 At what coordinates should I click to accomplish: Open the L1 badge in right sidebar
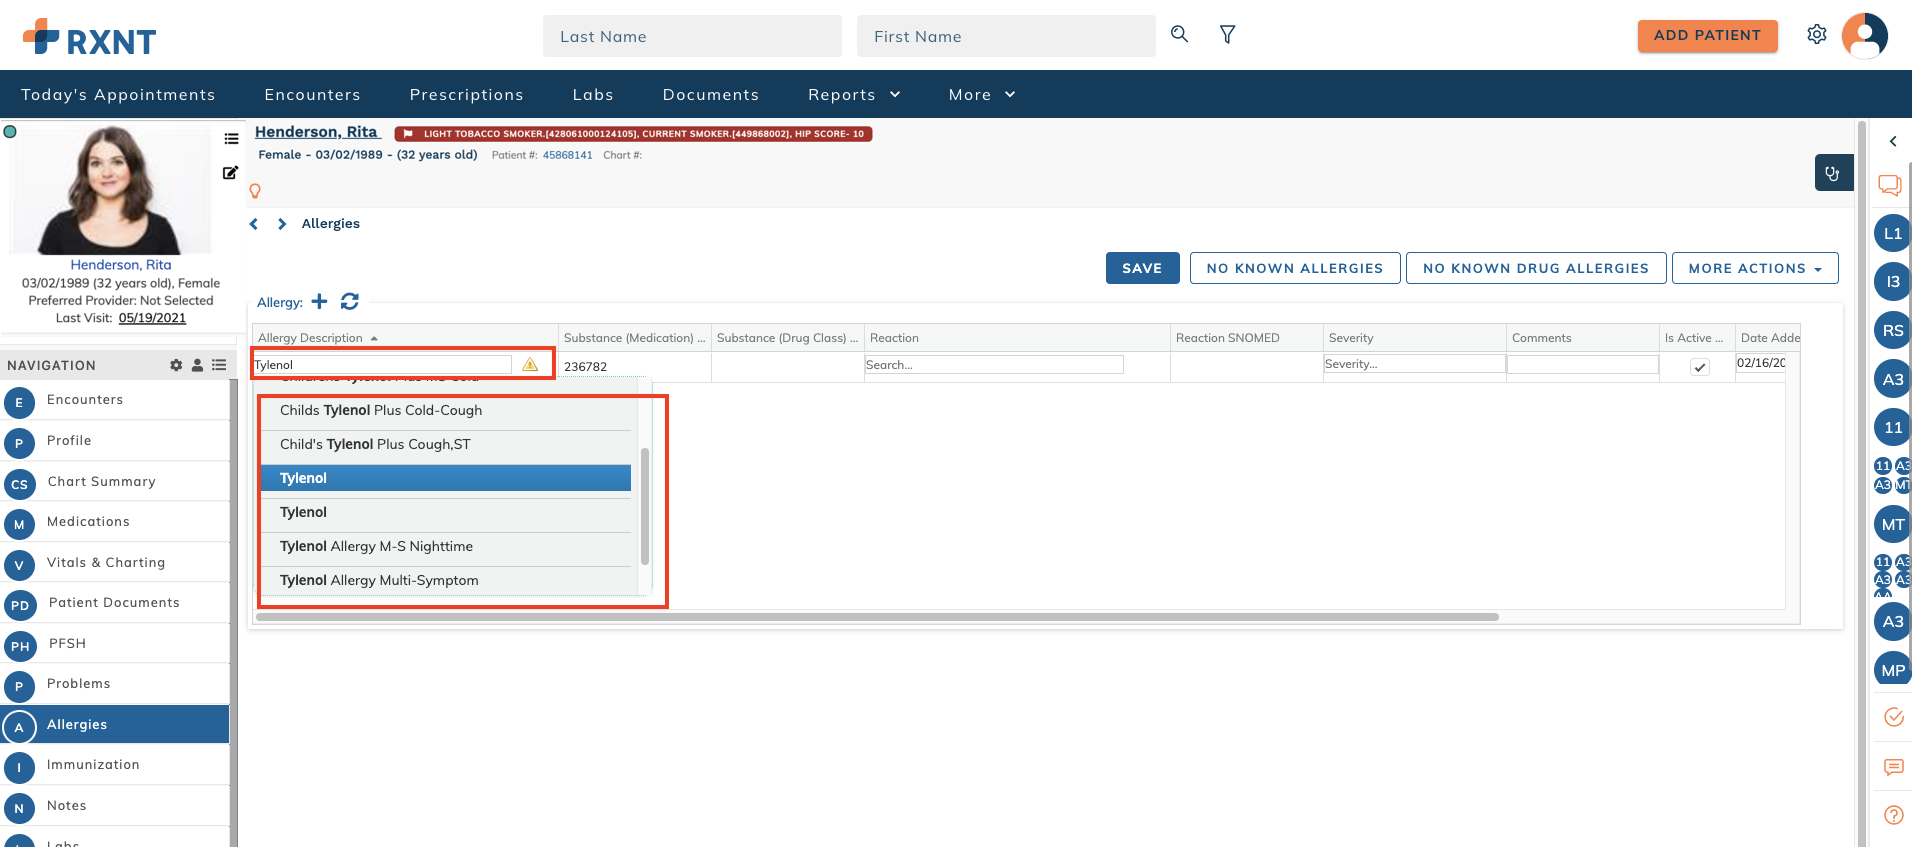1892,233
